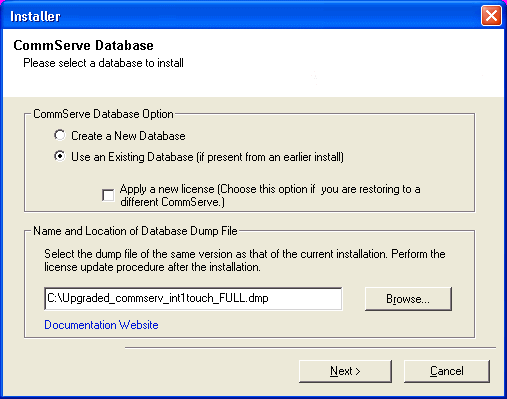Click the dump file path input field
Screen dimensions: 507x399
click(x=193, y=299)
